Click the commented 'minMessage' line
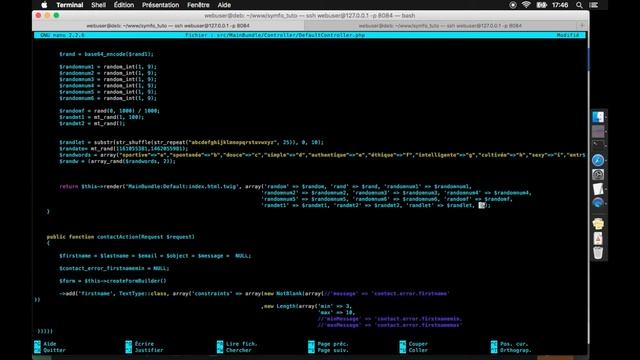 [x=390, y=319]
